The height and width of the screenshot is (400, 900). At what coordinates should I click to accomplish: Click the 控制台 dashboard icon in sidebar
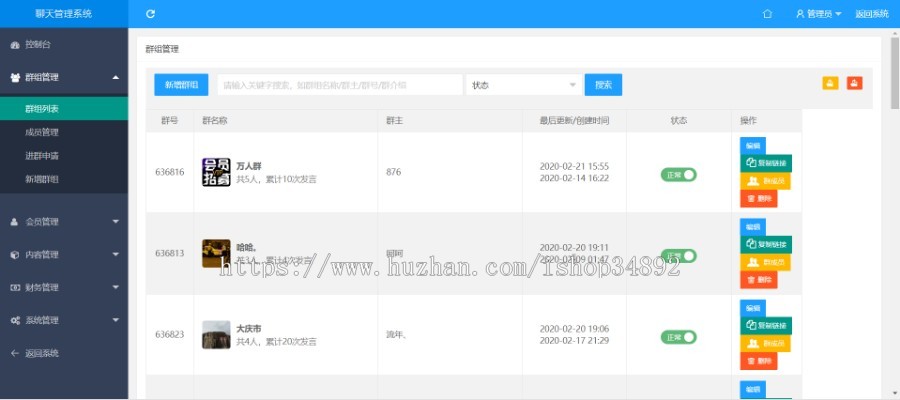15,45
